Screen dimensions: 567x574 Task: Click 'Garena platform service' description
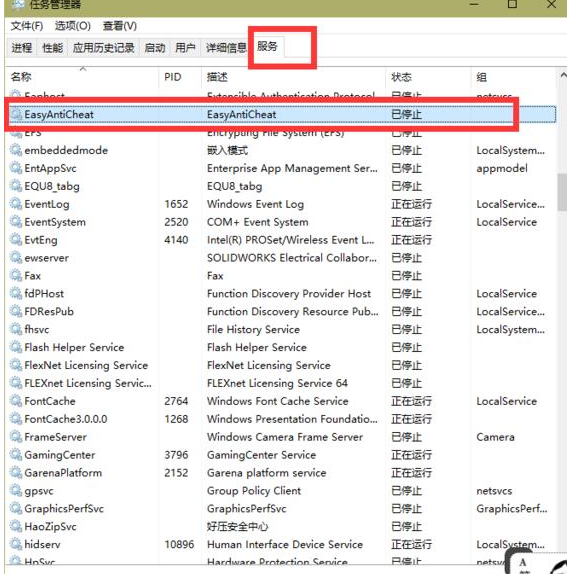pyautogui.click(x=266, y=473)
